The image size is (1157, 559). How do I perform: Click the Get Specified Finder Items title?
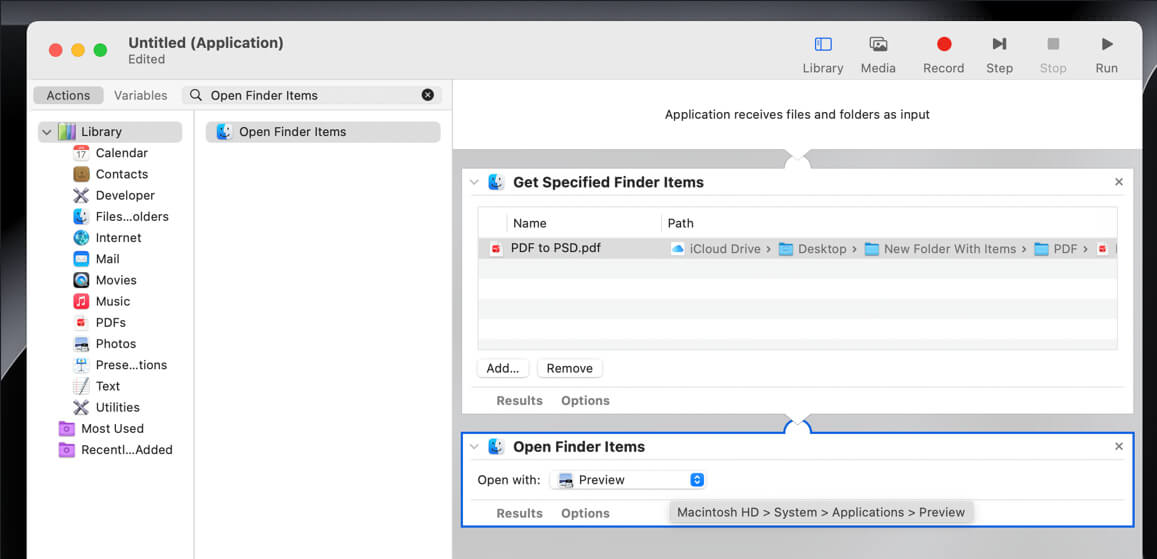[608, 182]
